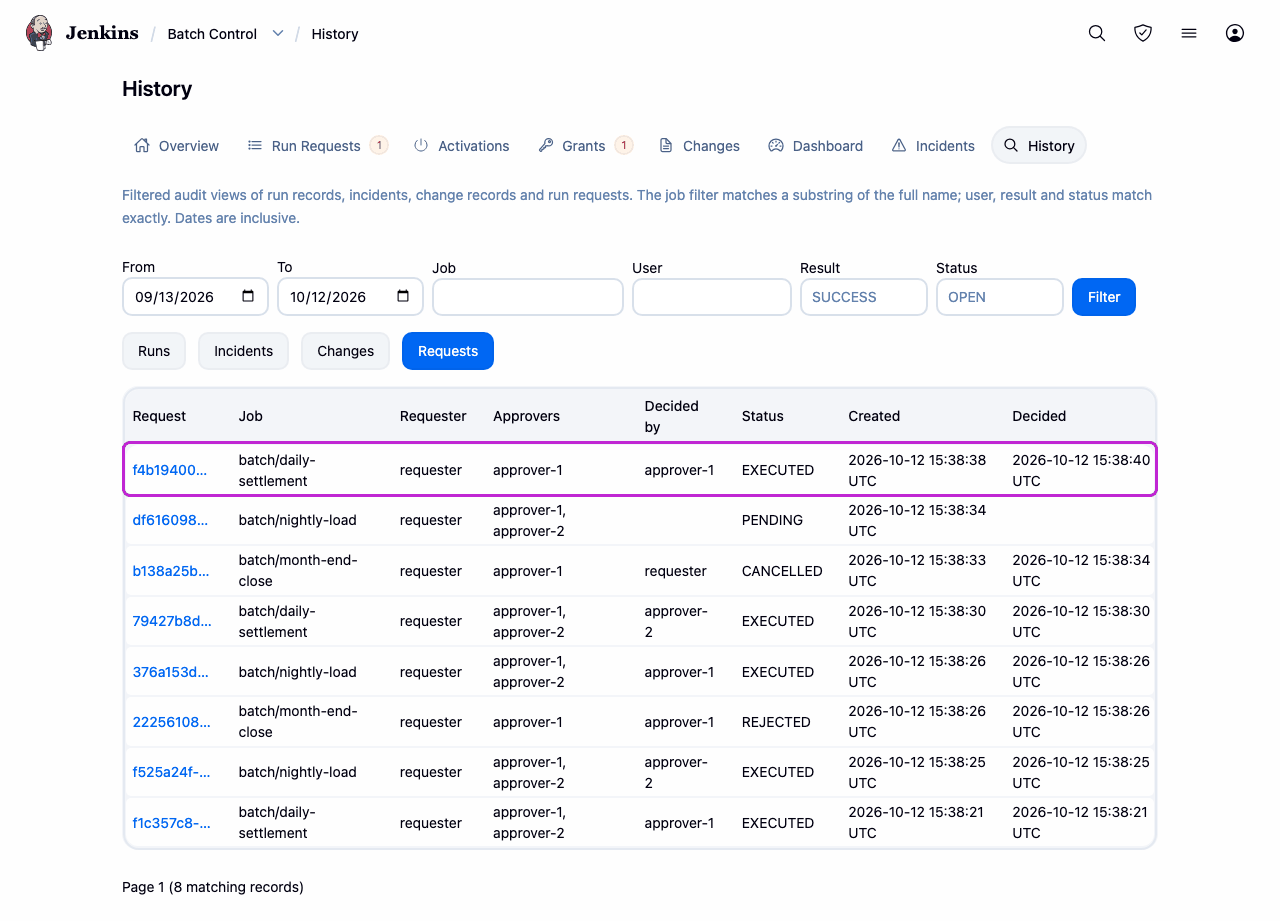Select the Requests view button
Image resolution: width=1280 pixels, height=921 pixels.
(x=448, y=351)
